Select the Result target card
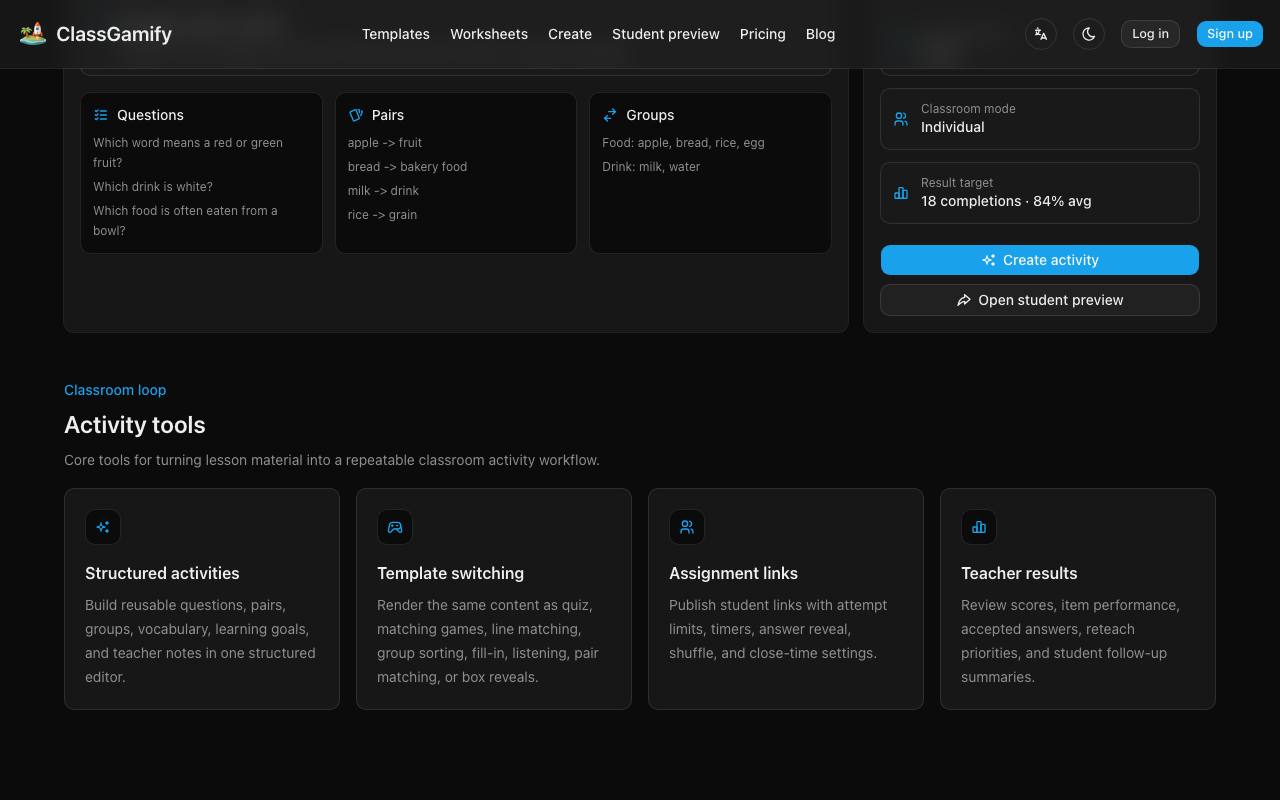 coord(1040,193)
